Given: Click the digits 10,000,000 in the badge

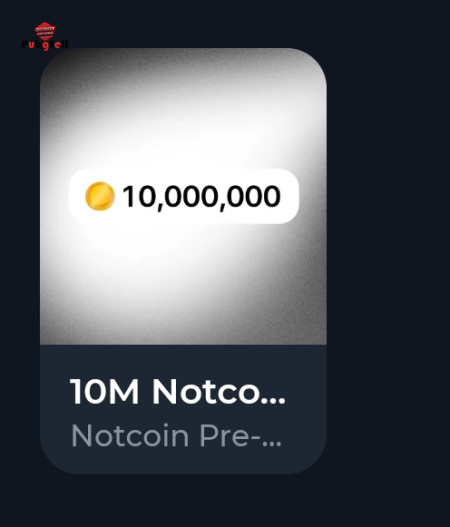Looking at the screenshot, I should click(202, 197).
